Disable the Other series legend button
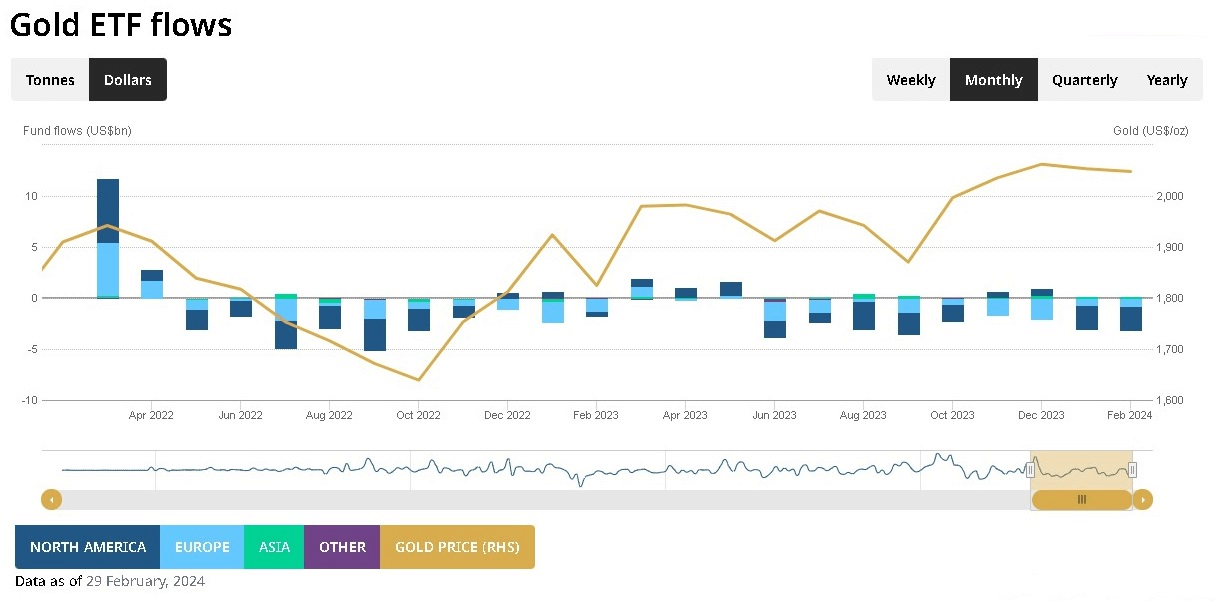This screenshot has width=1217, height=601. click(342, 547)
